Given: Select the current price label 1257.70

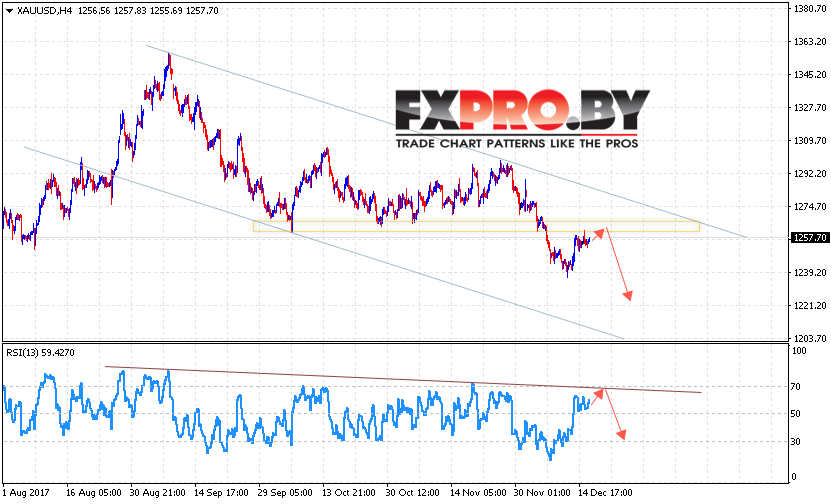Looking at the screenshot, I should coord(809,238).
